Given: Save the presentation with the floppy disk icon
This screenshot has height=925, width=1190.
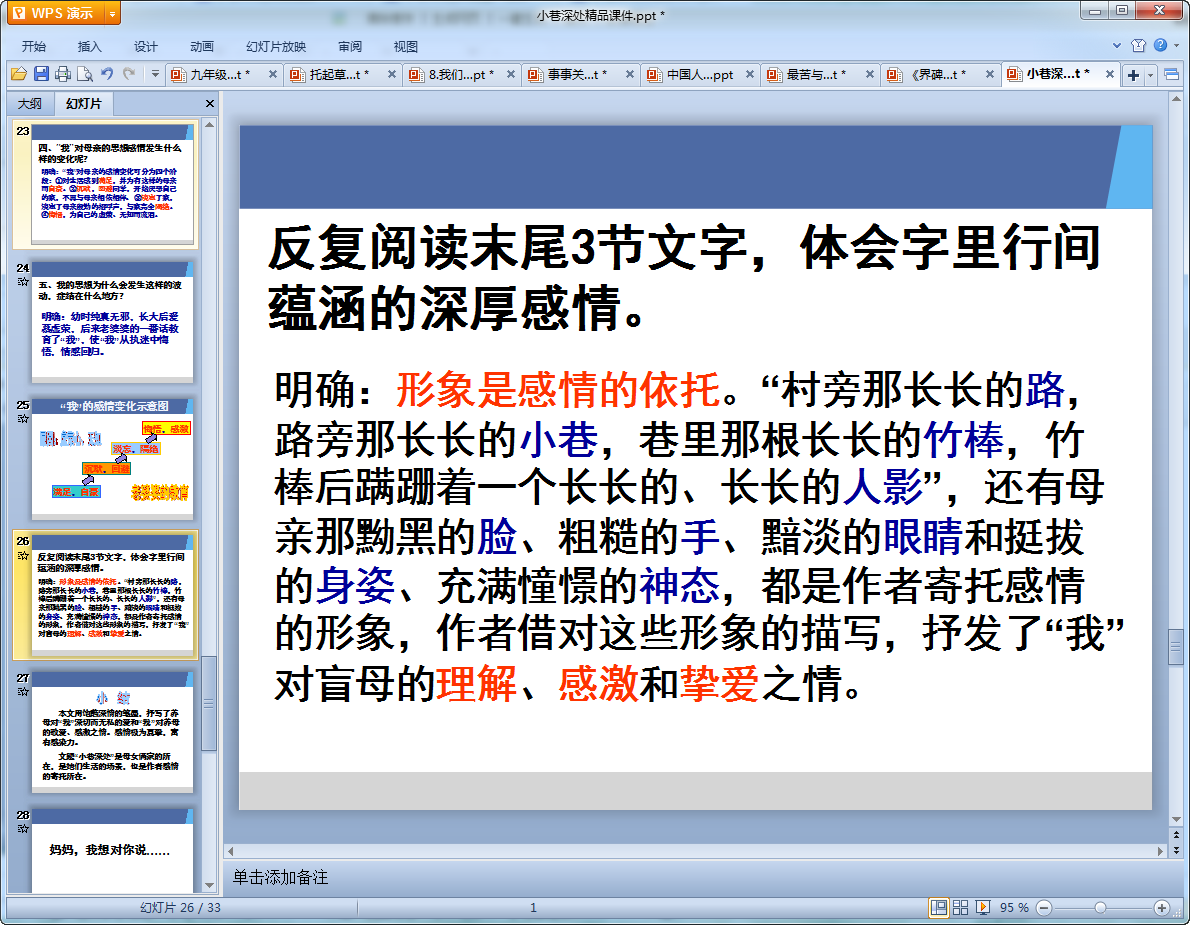Looking at the screenshot, I should pyautogui.click(x=41, y=74).
